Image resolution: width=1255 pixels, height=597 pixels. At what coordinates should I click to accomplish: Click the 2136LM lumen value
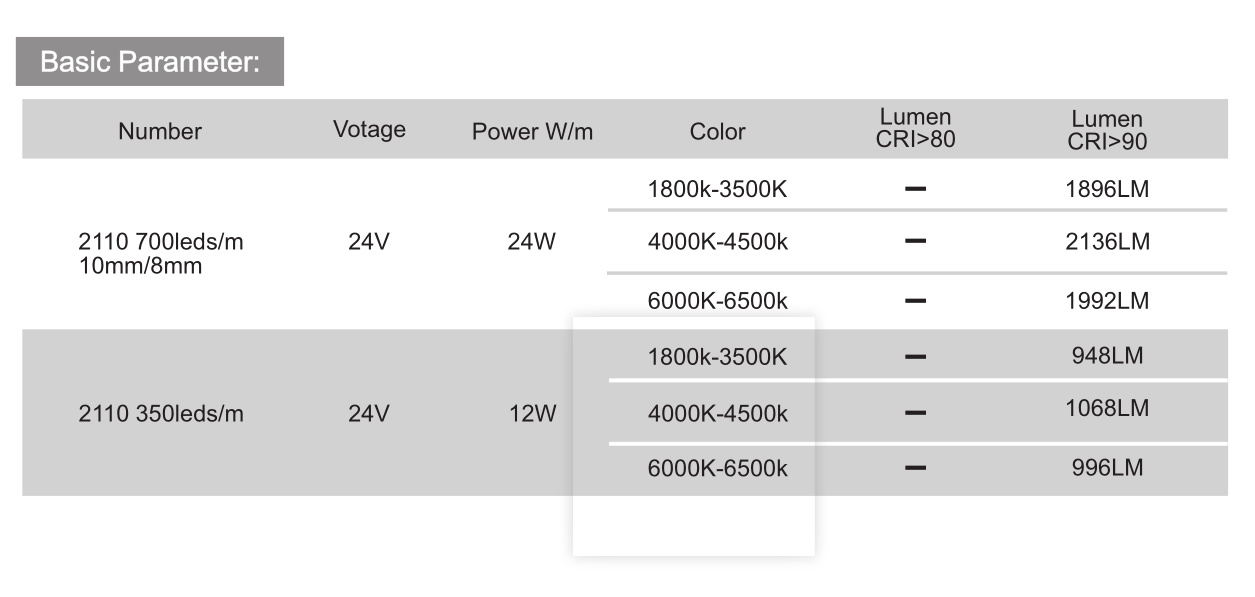(x=1107, y=242)
